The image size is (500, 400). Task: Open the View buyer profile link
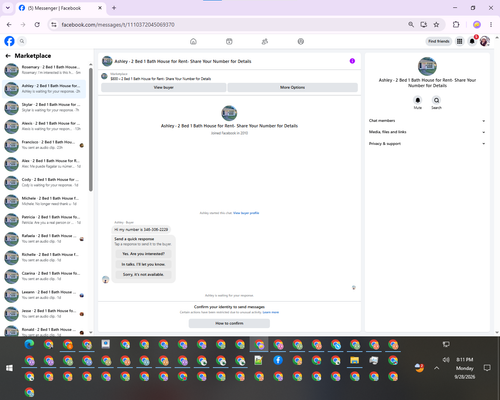tap(246, 213)
